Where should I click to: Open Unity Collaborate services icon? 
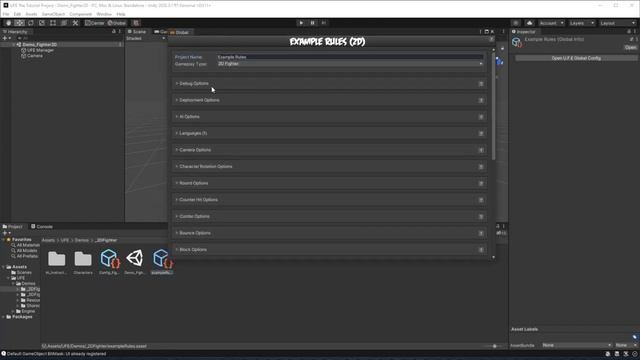(516, 23)
